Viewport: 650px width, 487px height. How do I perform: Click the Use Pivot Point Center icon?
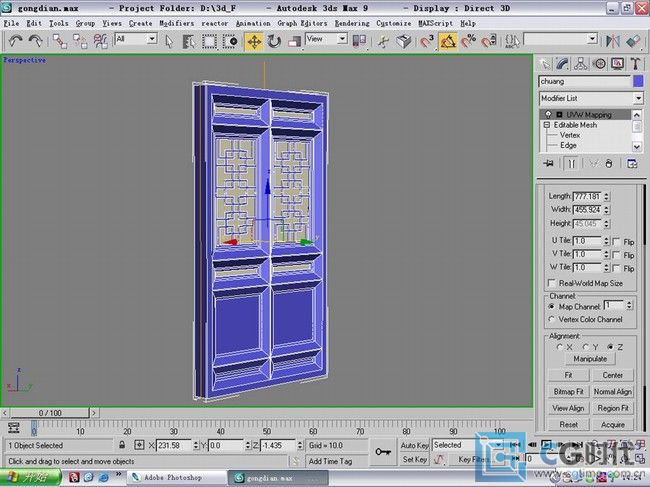[359, 41]
